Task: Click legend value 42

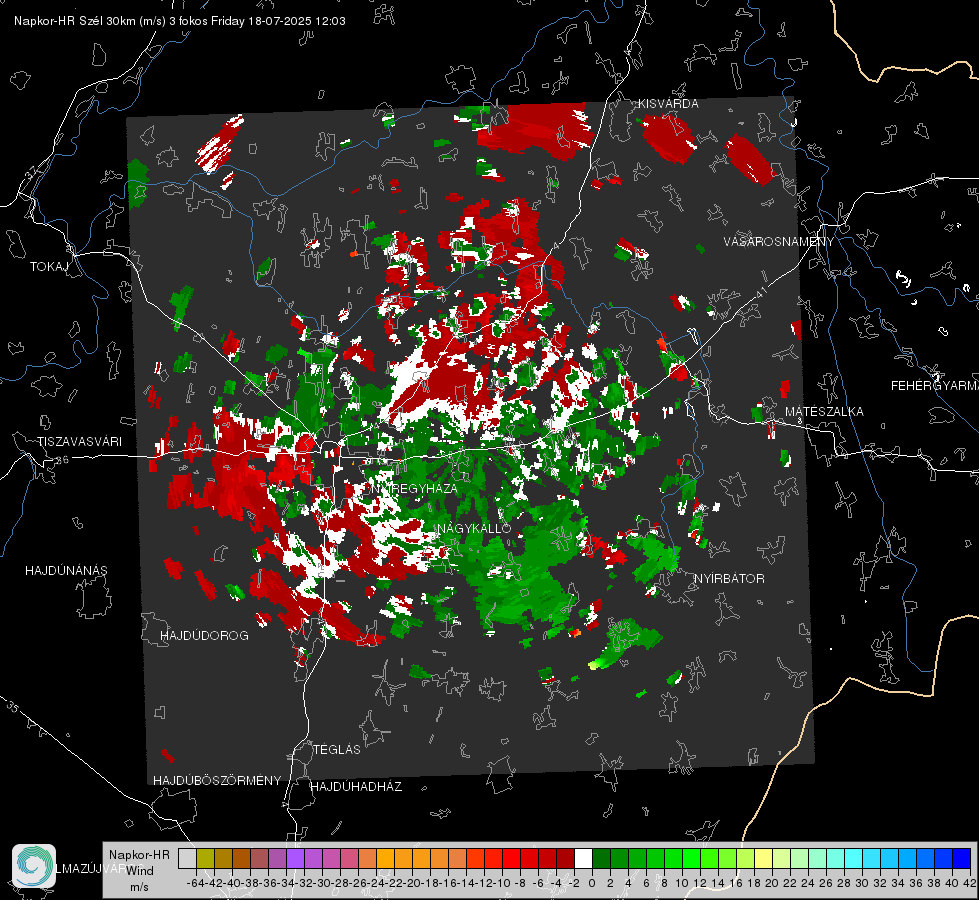Action: pos(969,884)
